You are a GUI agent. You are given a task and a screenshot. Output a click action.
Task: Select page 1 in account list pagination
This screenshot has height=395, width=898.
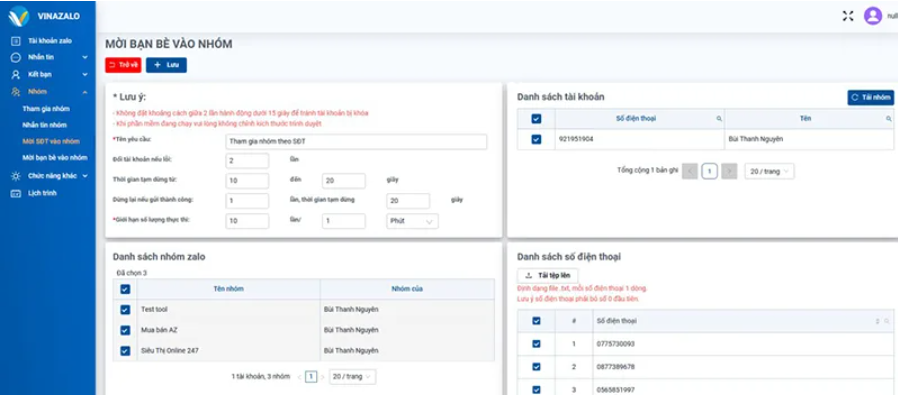[x=710, y=171]
